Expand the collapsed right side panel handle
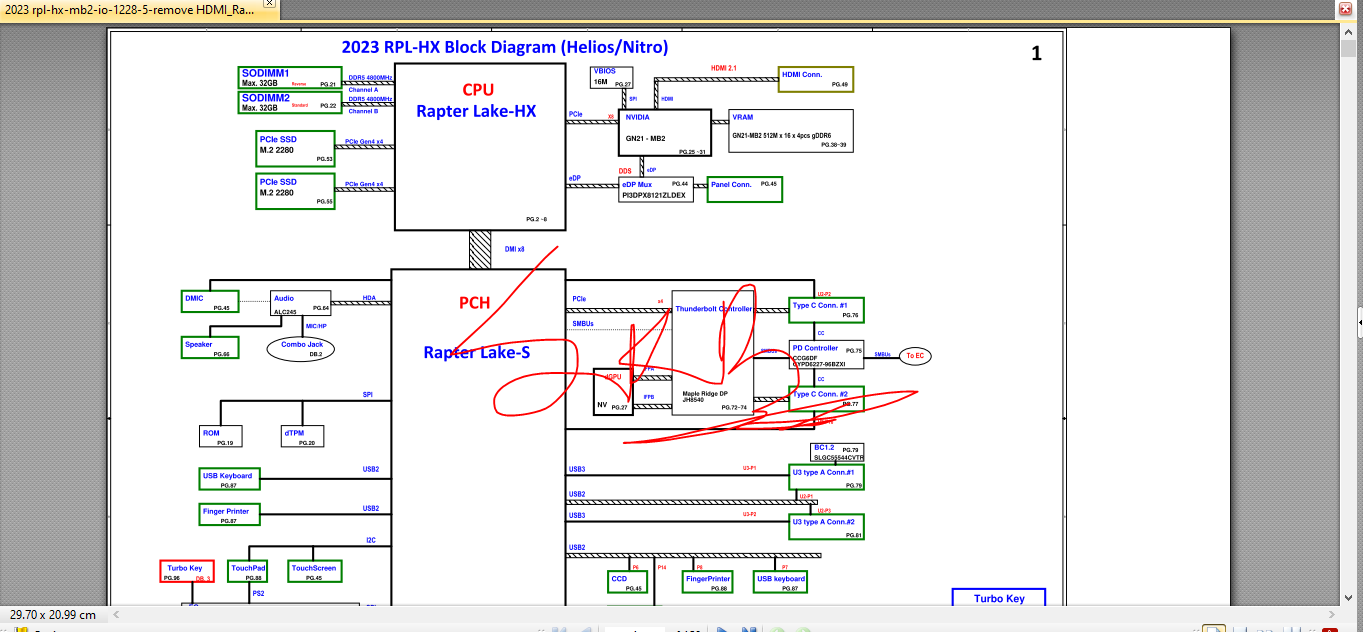 coord(1359,322)
